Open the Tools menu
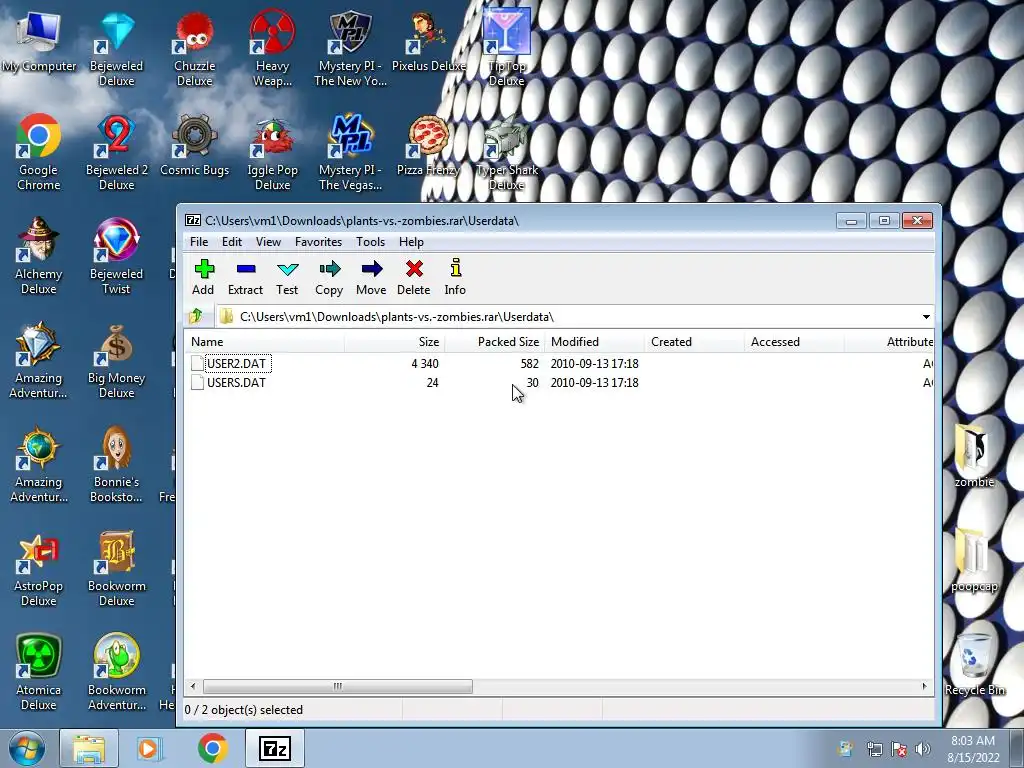The width and height of the screenshot is (1024, 768). click(370, 242)
